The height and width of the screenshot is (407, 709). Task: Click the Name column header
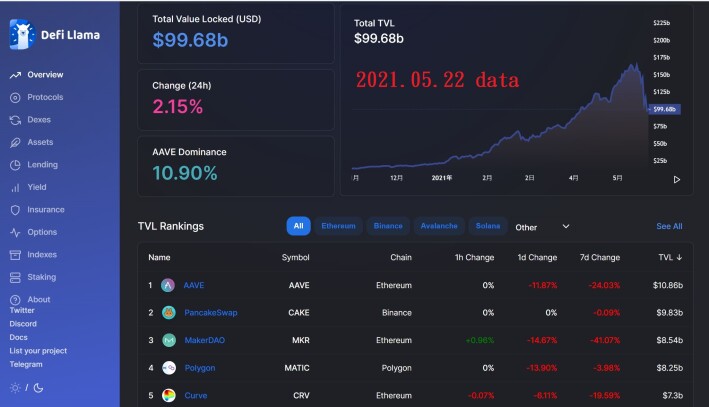click(159, 258)
